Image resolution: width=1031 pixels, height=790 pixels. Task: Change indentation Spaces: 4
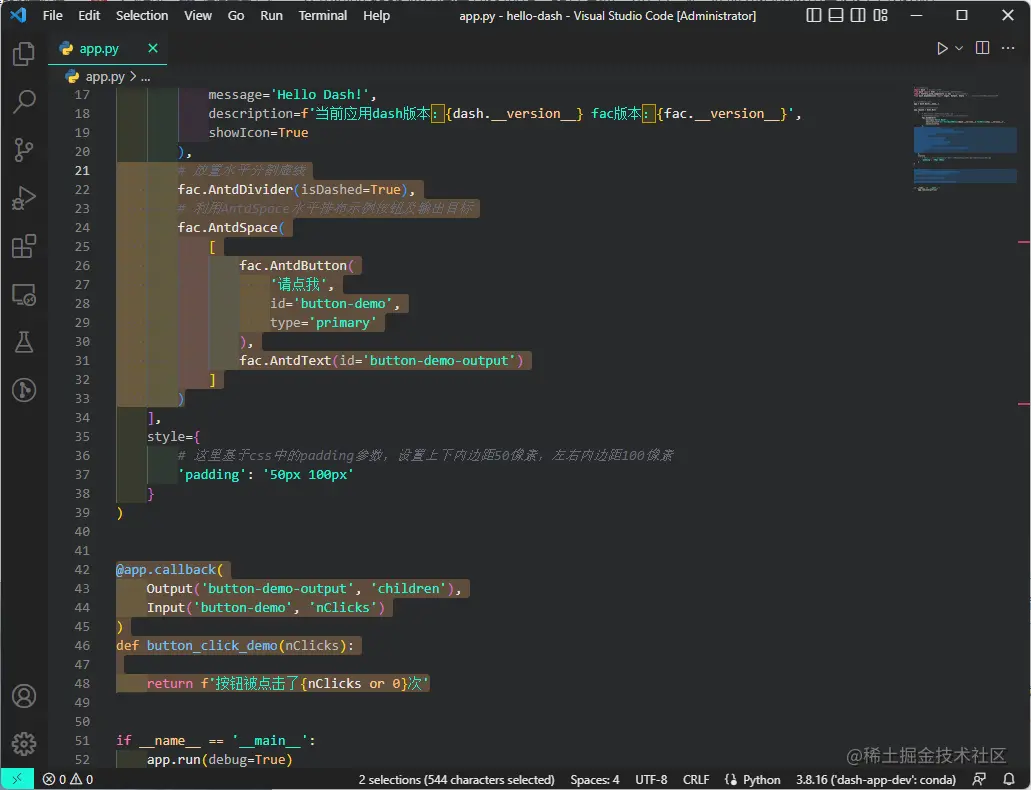click(x=594, y=779)
